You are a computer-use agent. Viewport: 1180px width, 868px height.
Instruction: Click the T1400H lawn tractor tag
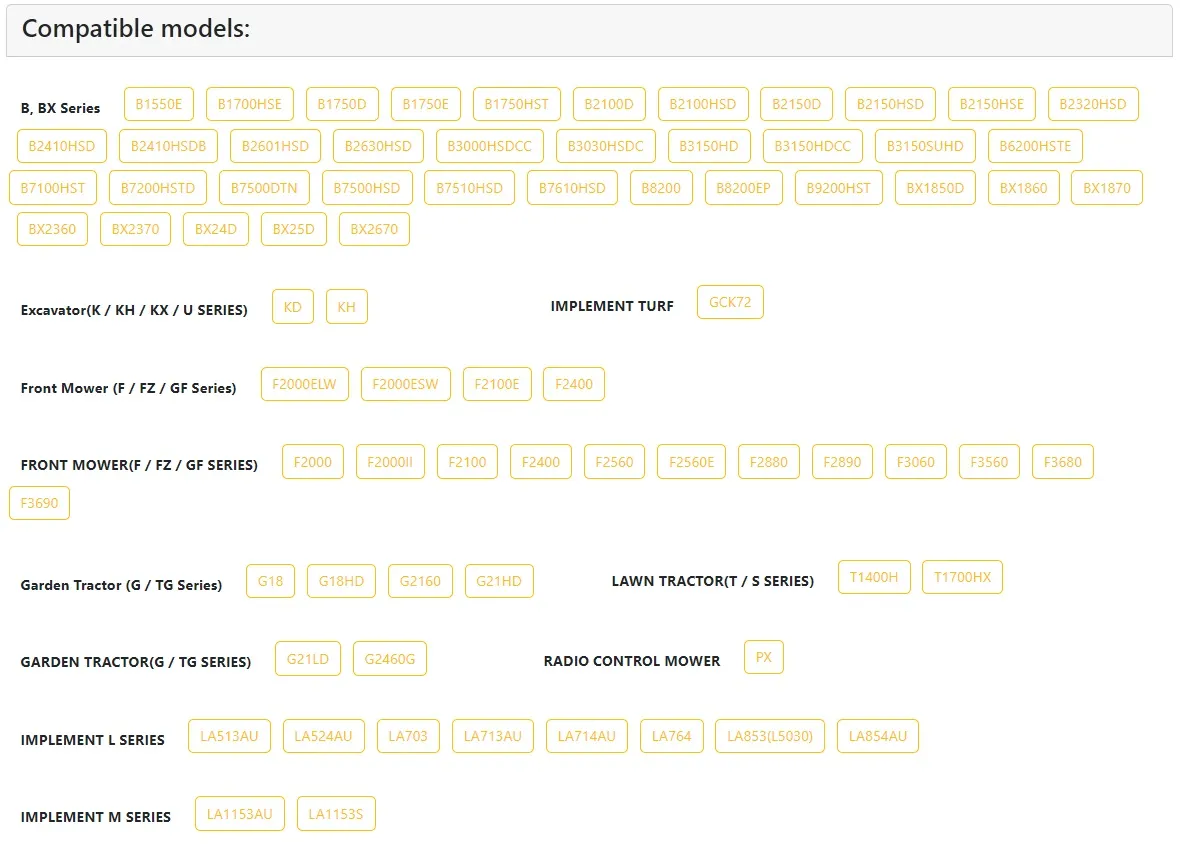(x=874, y=577)
